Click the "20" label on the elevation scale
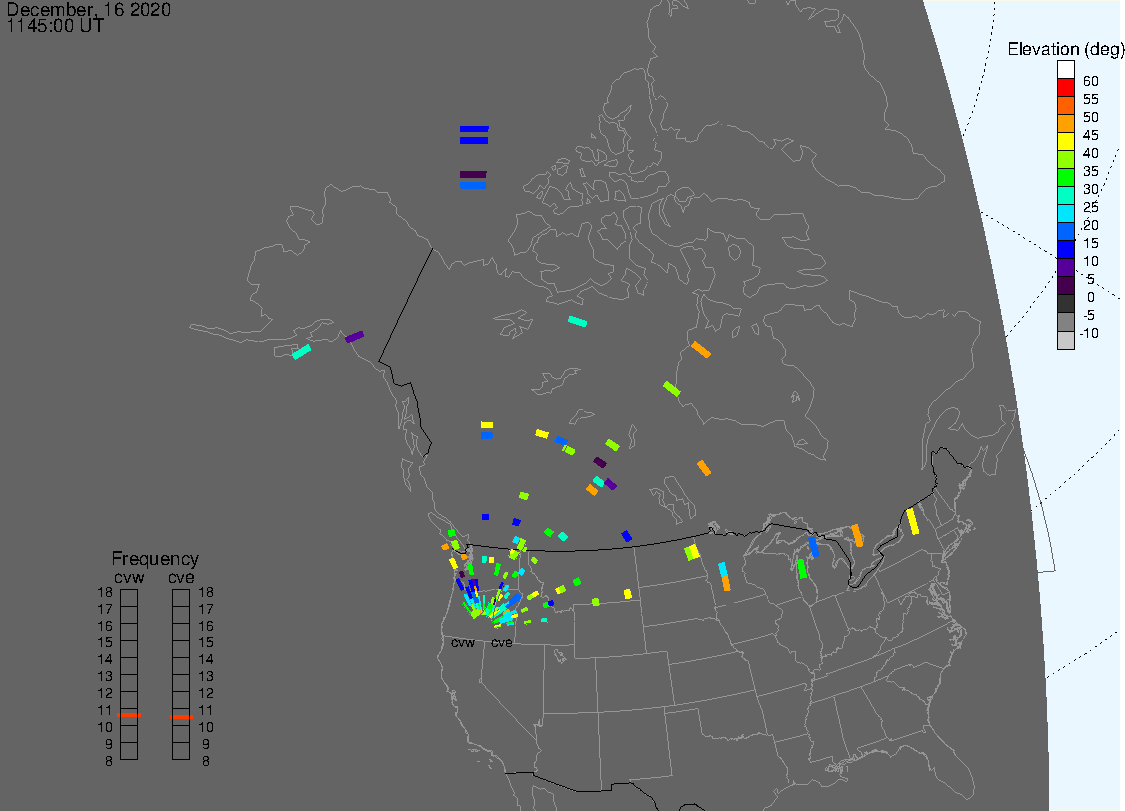This screenshot has height=811, width=1125. pyautogui.click(x=1091, y=225)
